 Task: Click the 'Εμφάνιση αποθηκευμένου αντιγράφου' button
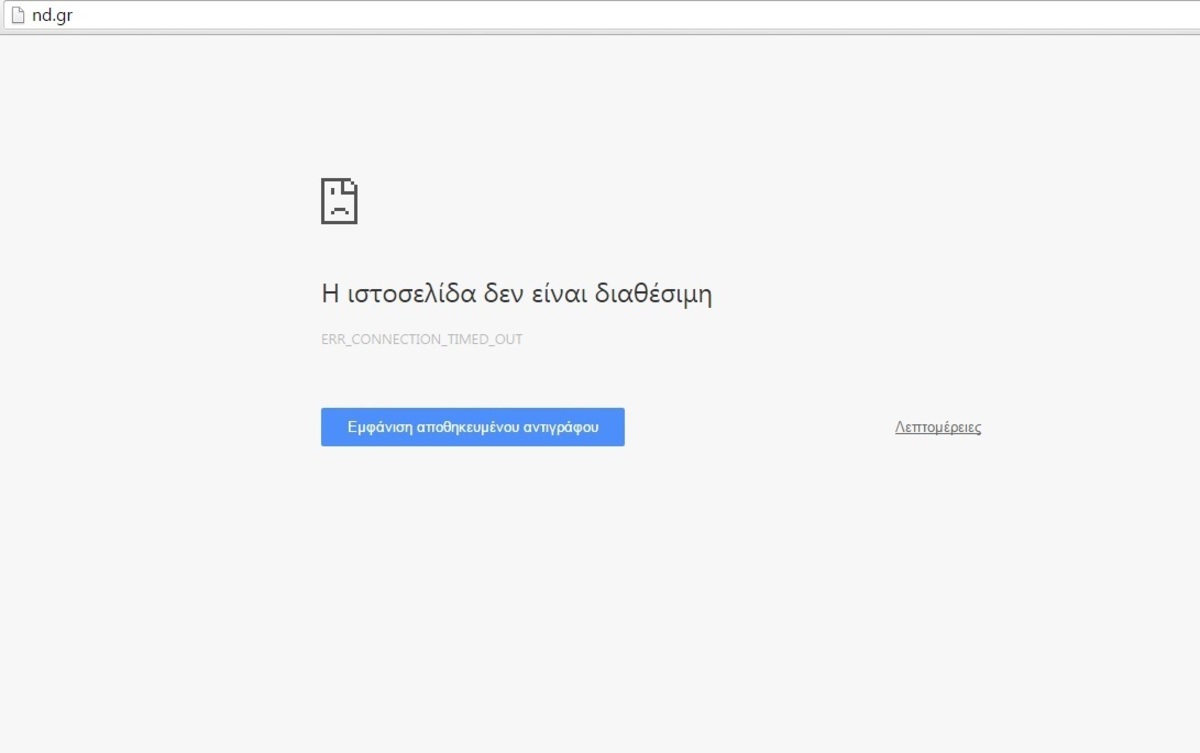click(473, 427)
